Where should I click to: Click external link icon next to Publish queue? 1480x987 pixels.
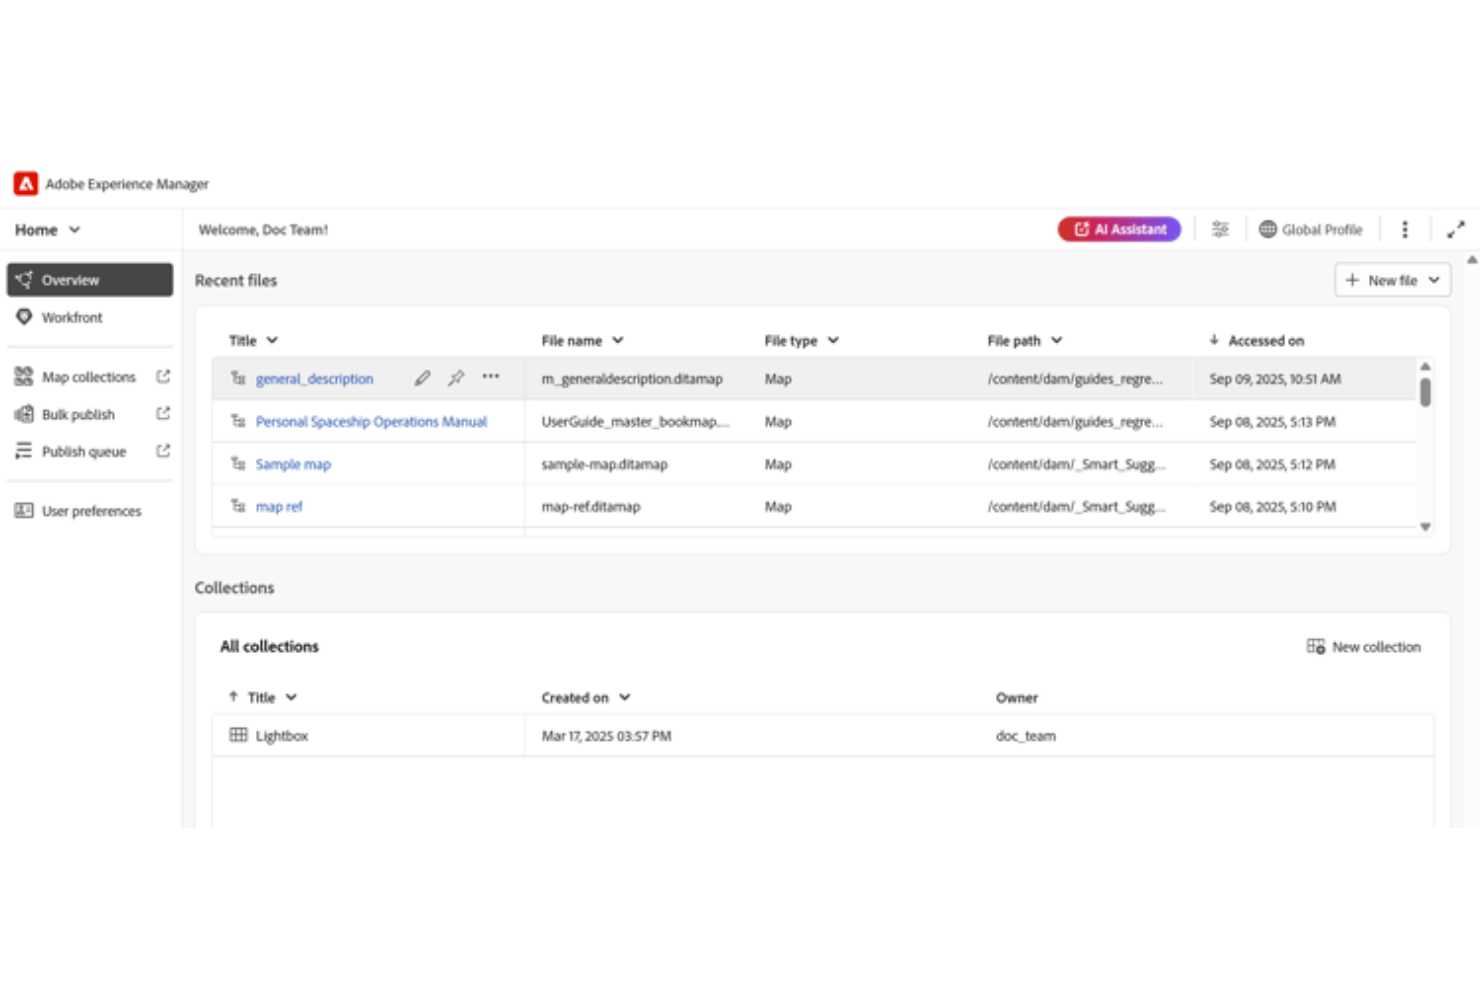(163, 451)
